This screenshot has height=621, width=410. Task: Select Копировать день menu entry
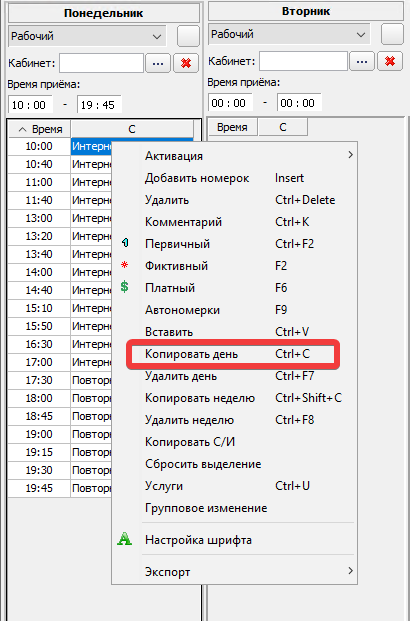coord(233,354)
